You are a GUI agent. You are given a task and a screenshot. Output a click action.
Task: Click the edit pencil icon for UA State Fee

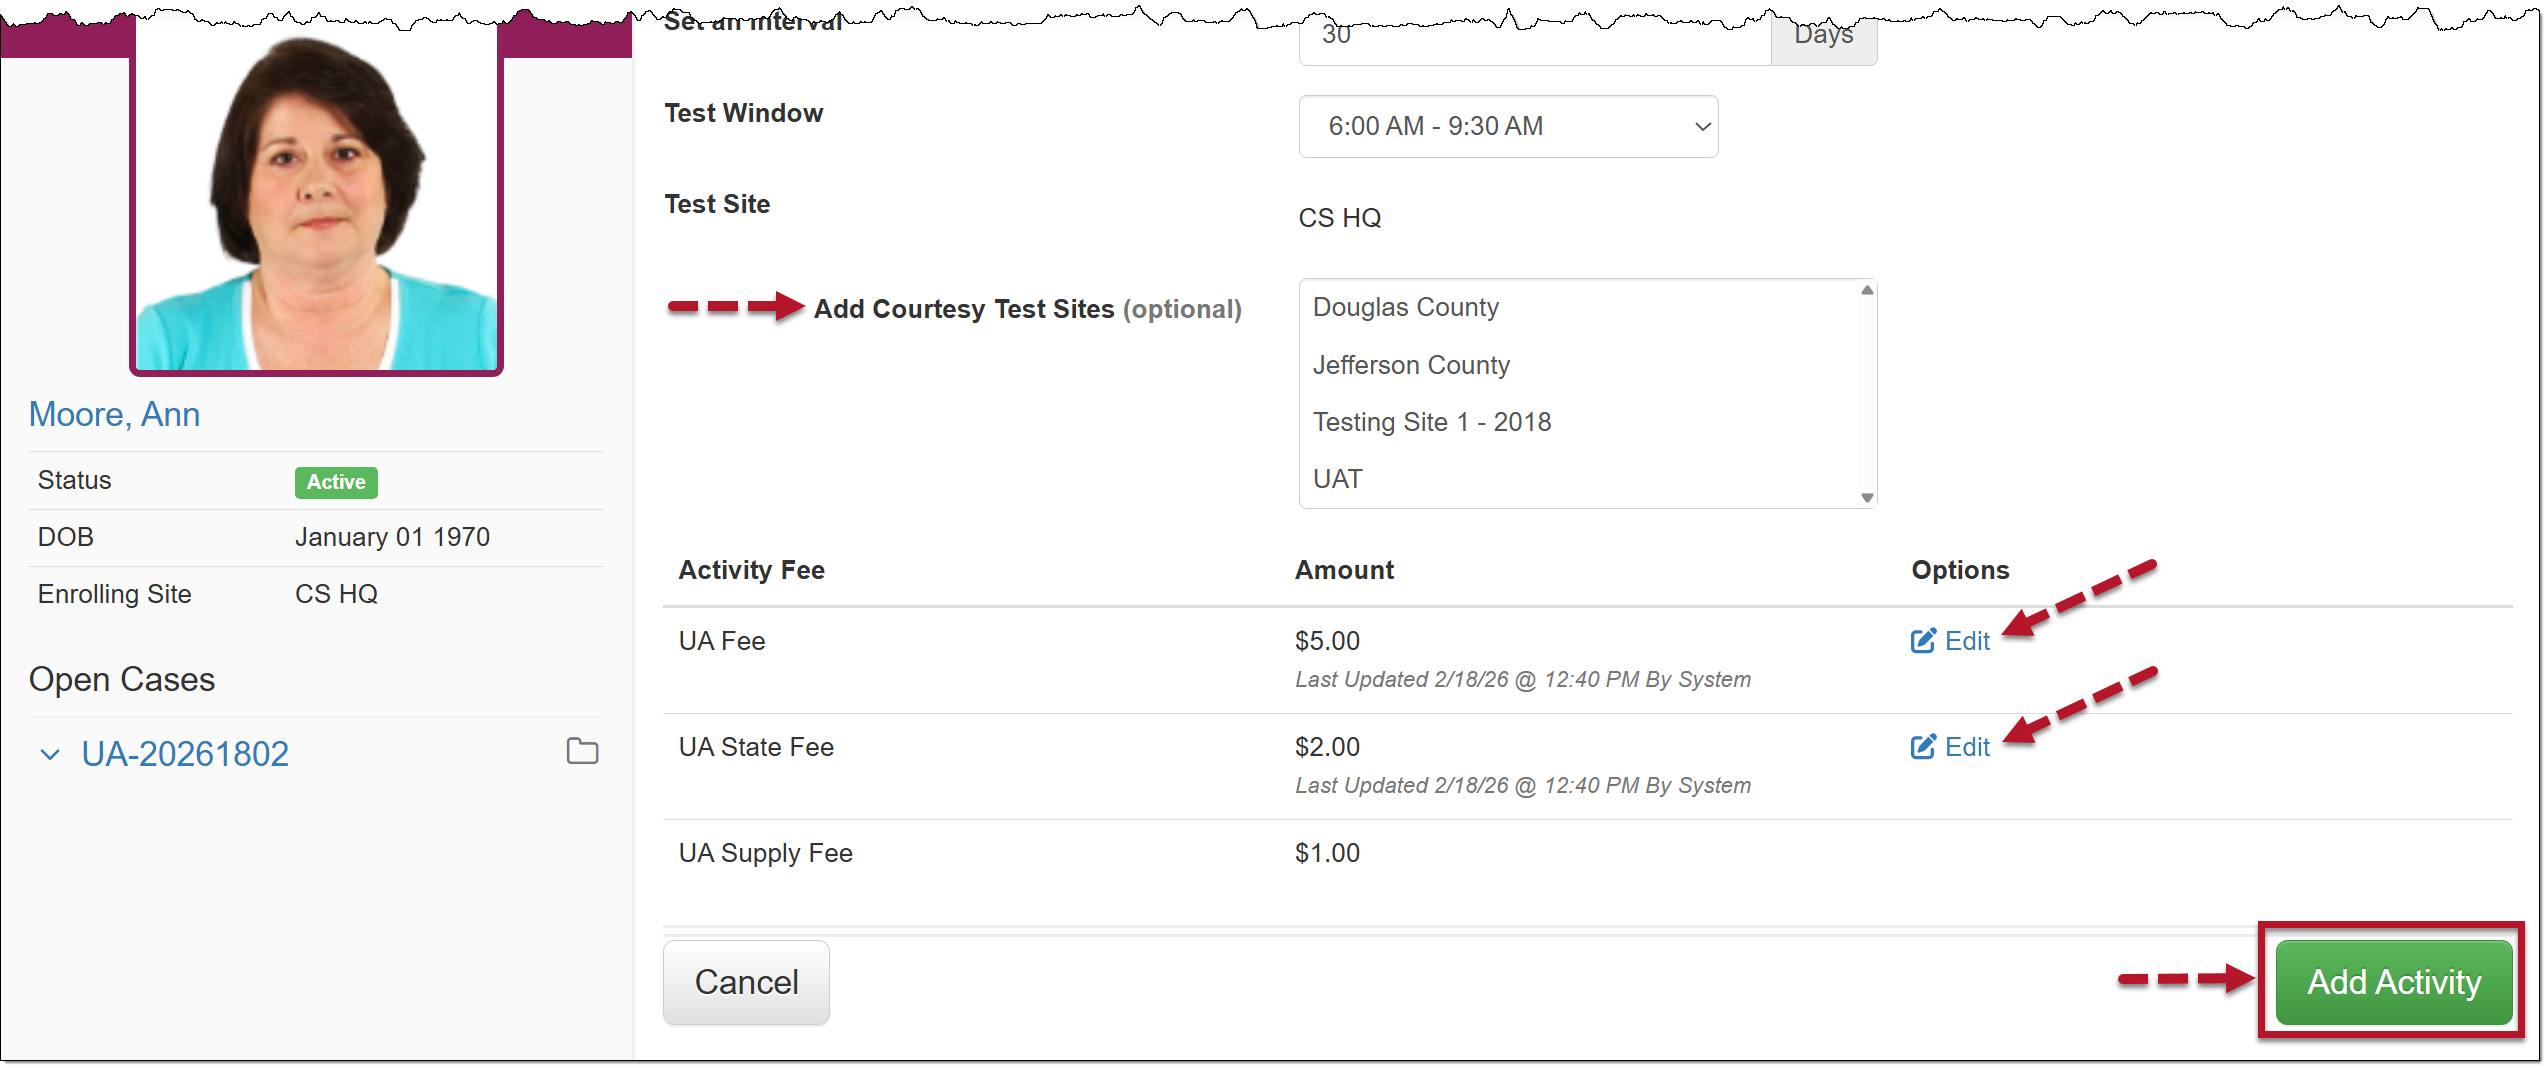tap(1922, 747)
